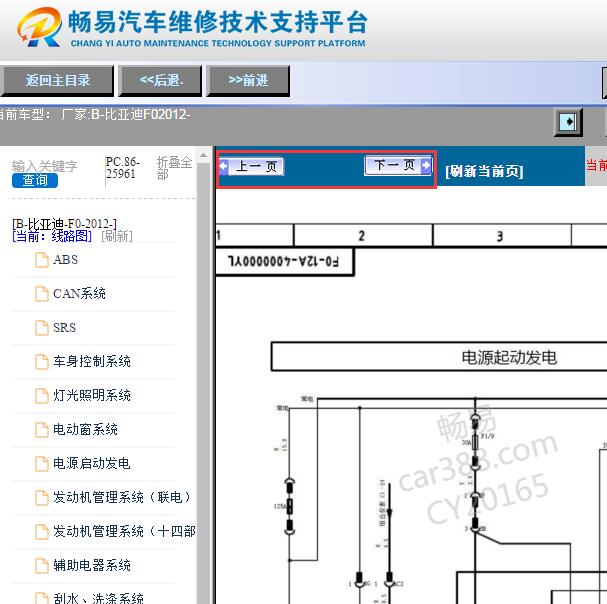Open 刮水、洗涤系统 item

pyautogui.click(x=98, y=599)
